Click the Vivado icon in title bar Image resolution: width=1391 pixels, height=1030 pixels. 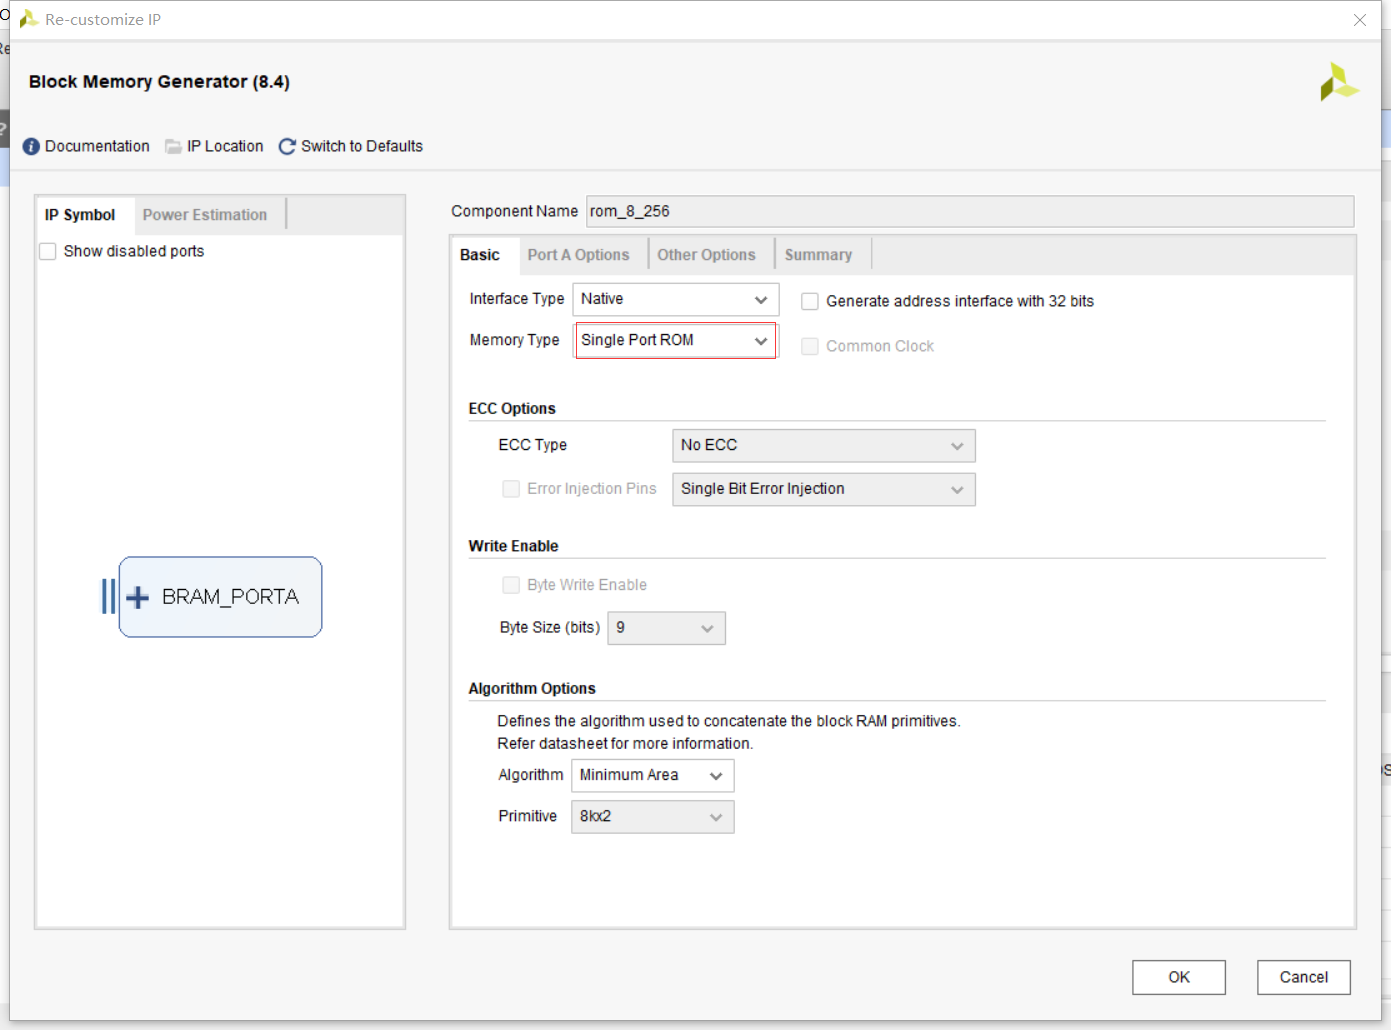29,19
